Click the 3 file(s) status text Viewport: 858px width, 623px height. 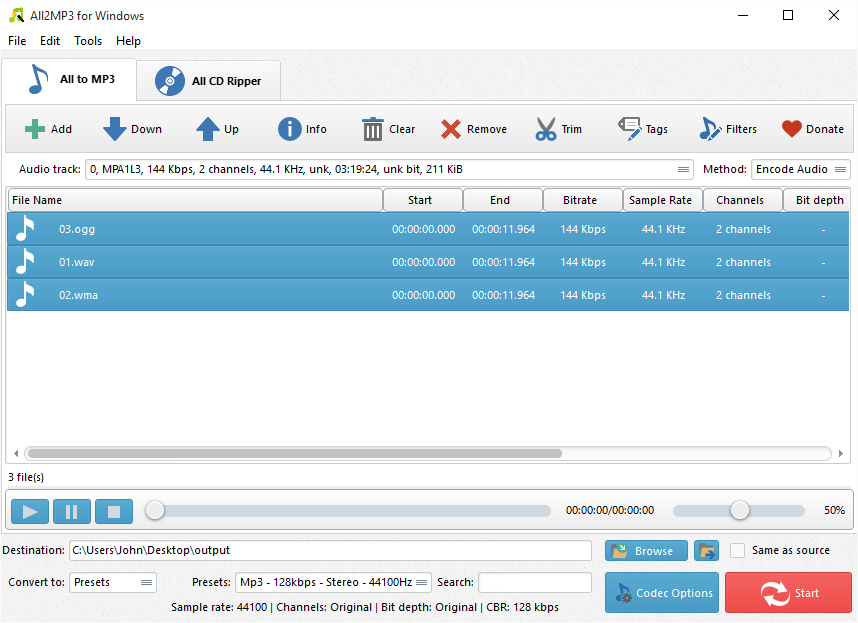point(26,477)
